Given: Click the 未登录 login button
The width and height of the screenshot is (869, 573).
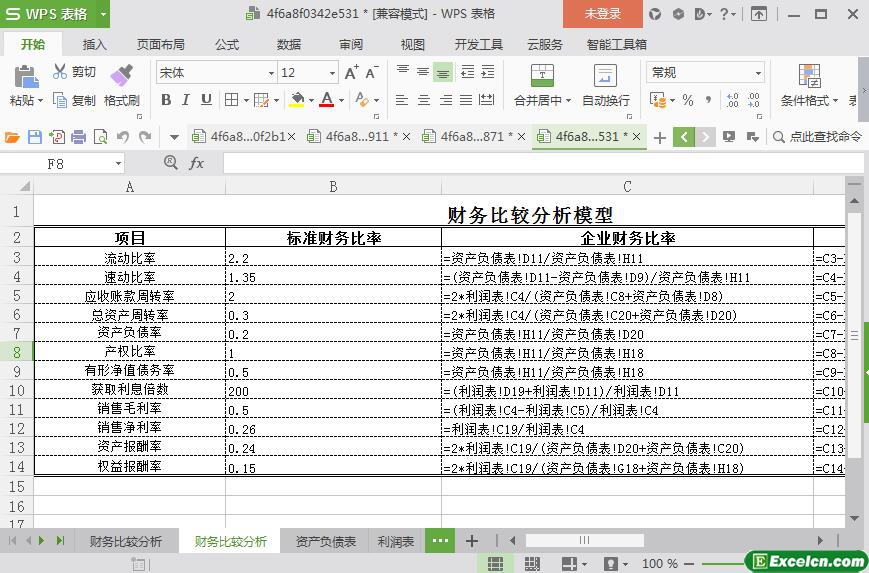Looking at the screenshot, I should click(x=602, y=14).
